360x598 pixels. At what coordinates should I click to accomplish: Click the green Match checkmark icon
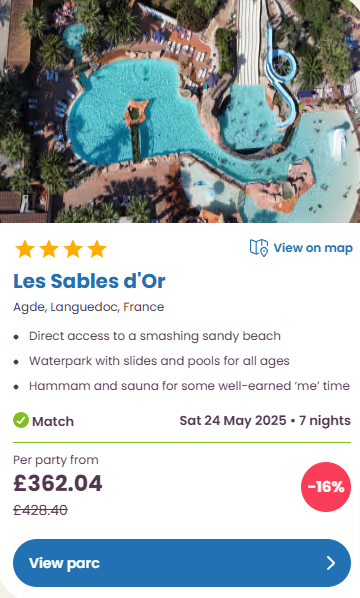(21, 420)
